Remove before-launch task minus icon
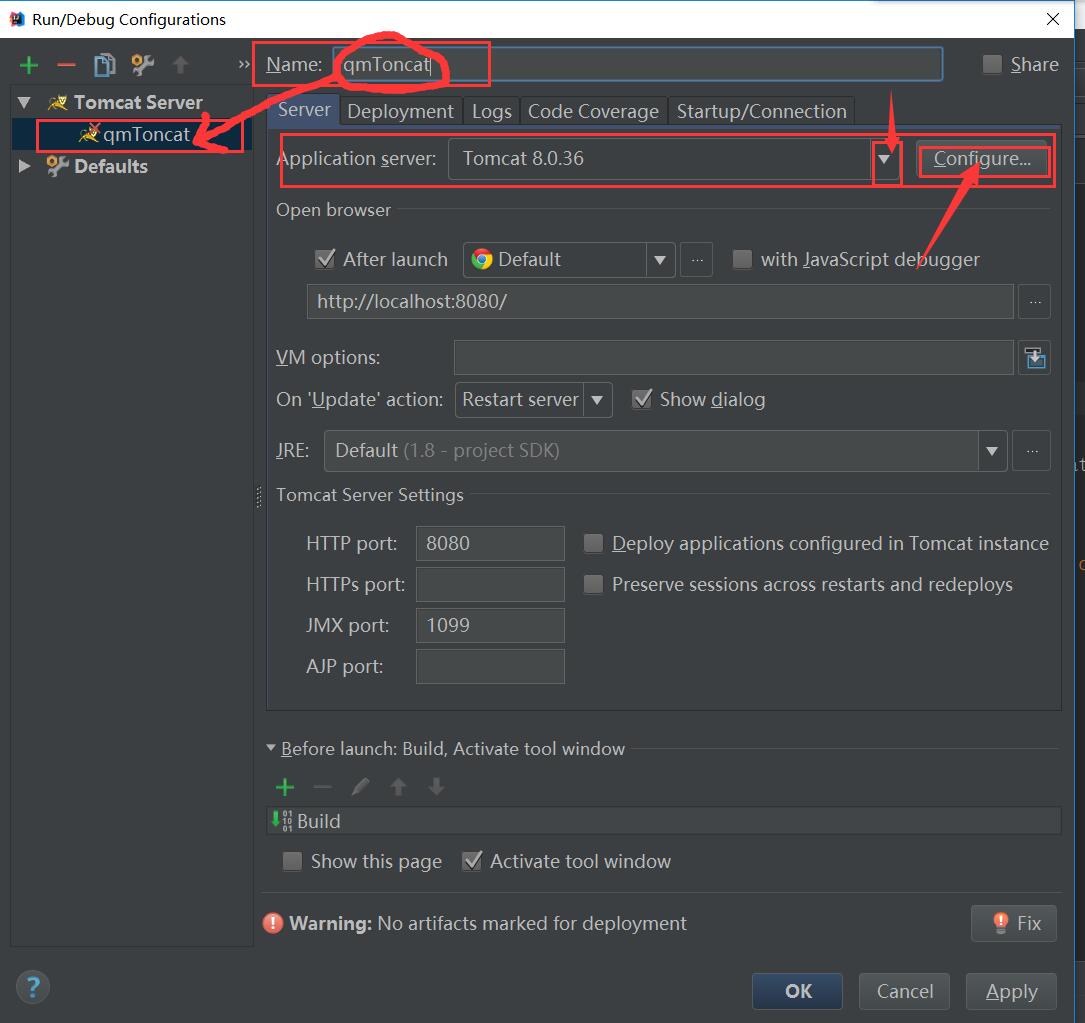Screen dimensions: 1085x1023 coord(322,787)
